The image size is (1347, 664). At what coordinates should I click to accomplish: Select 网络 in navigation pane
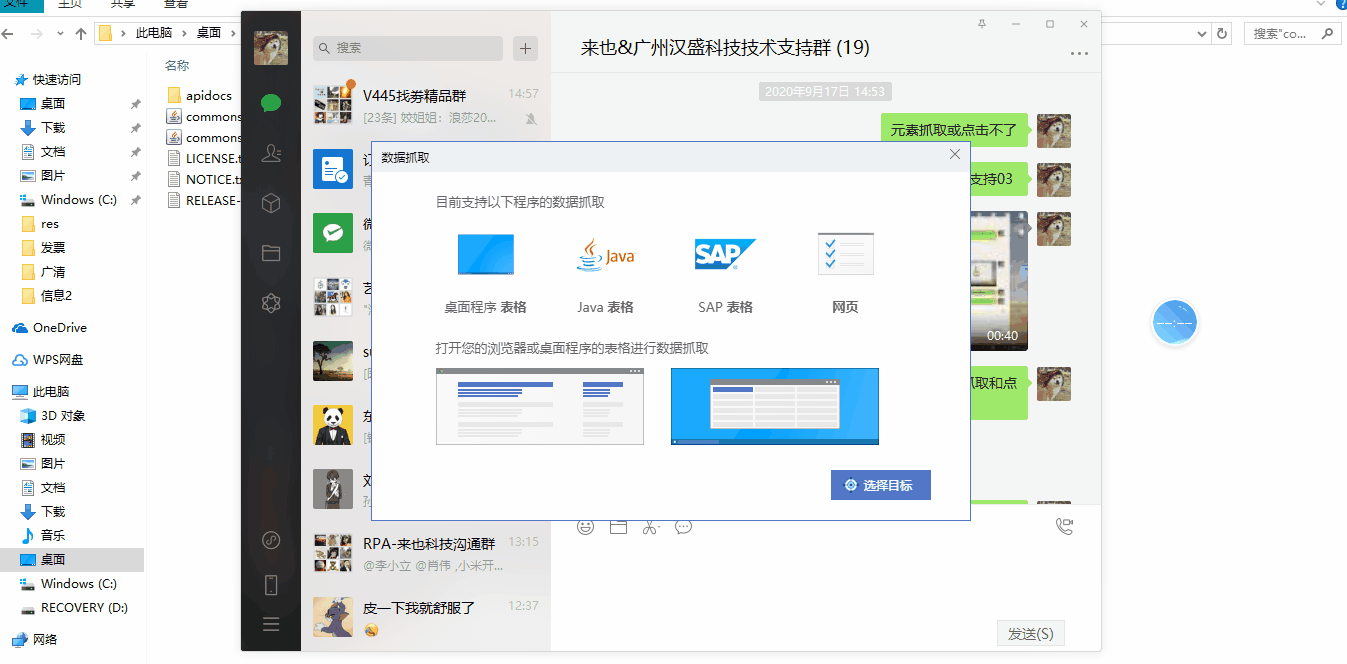point(45,640)
